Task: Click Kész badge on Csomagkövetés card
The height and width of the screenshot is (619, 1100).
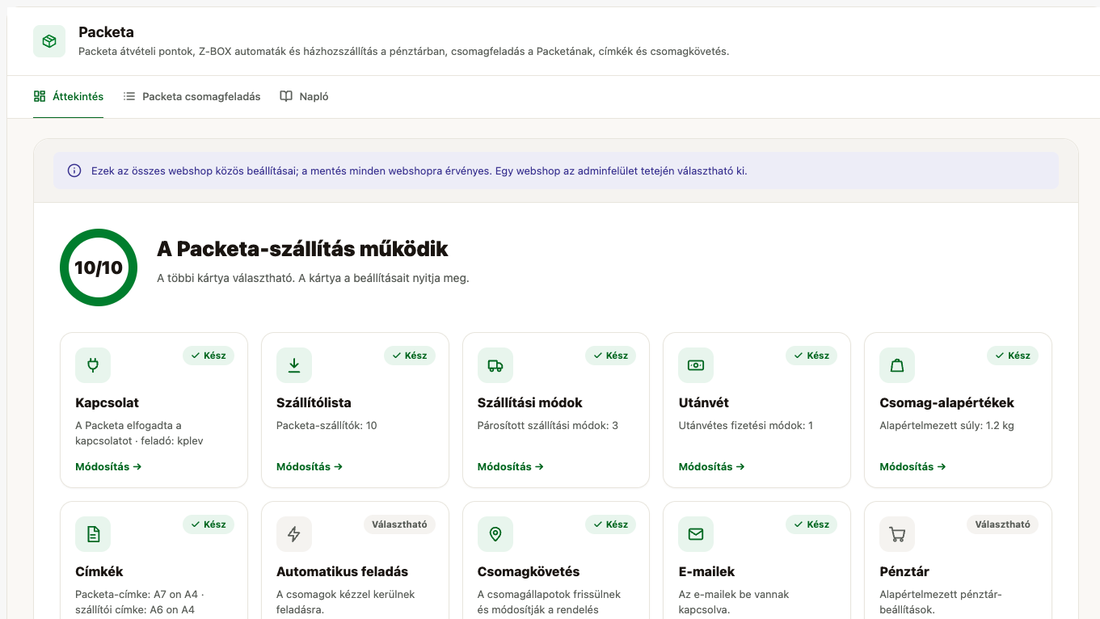Action: point(610,524)
